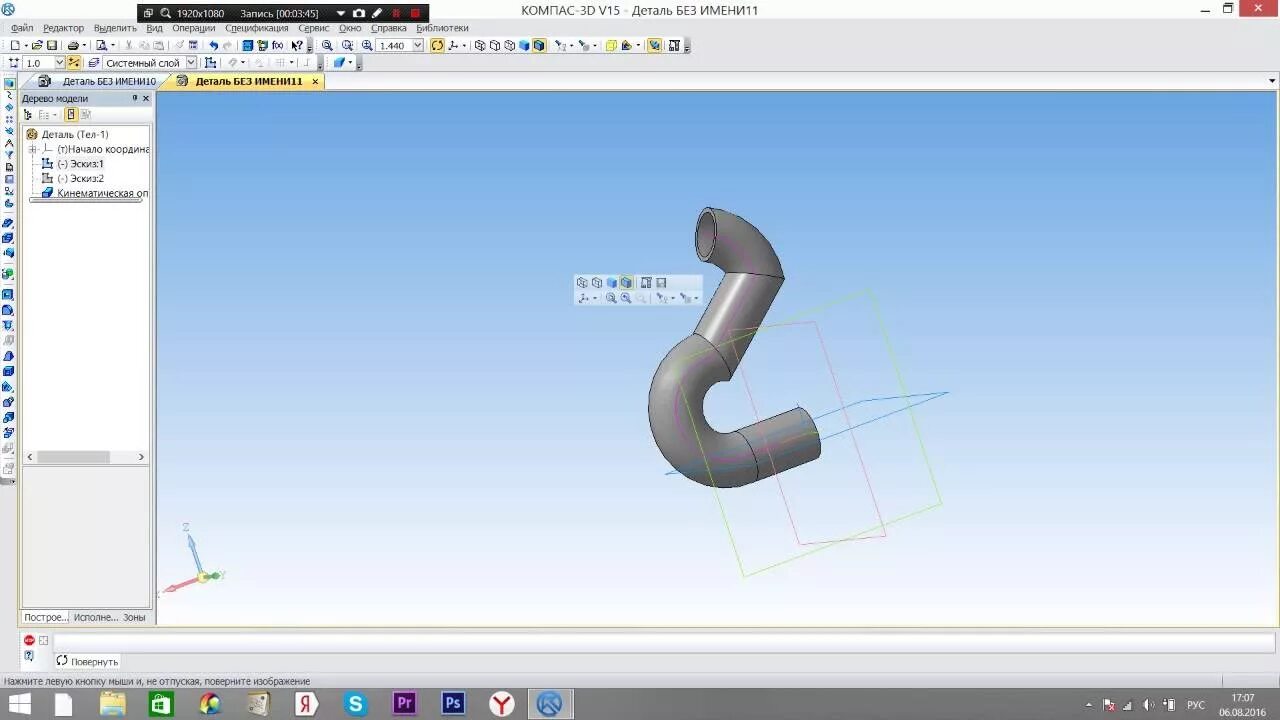Open Photoshop from the taskbar
Screen dimensions: 1280x720
[453, 704]
